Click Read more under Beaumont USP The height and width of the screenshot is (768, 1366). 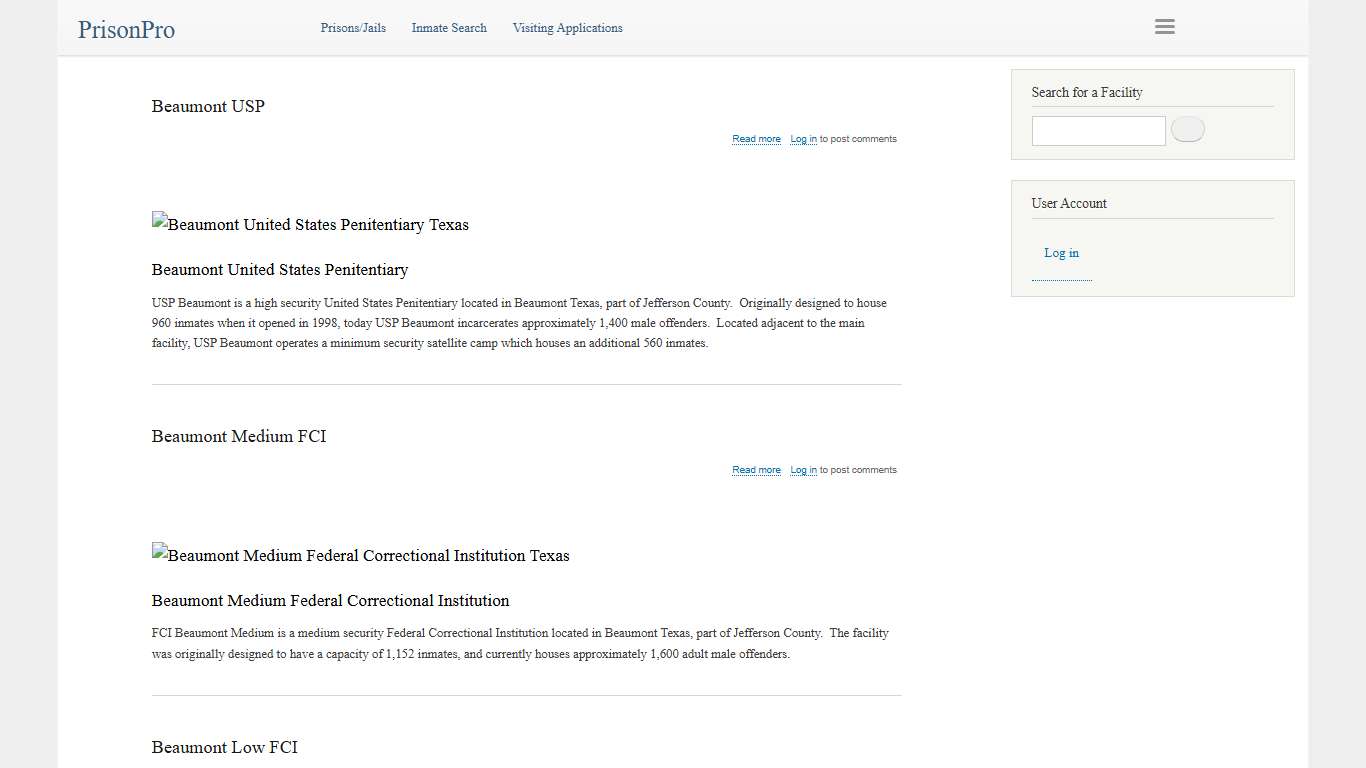(x=756, y=139)
